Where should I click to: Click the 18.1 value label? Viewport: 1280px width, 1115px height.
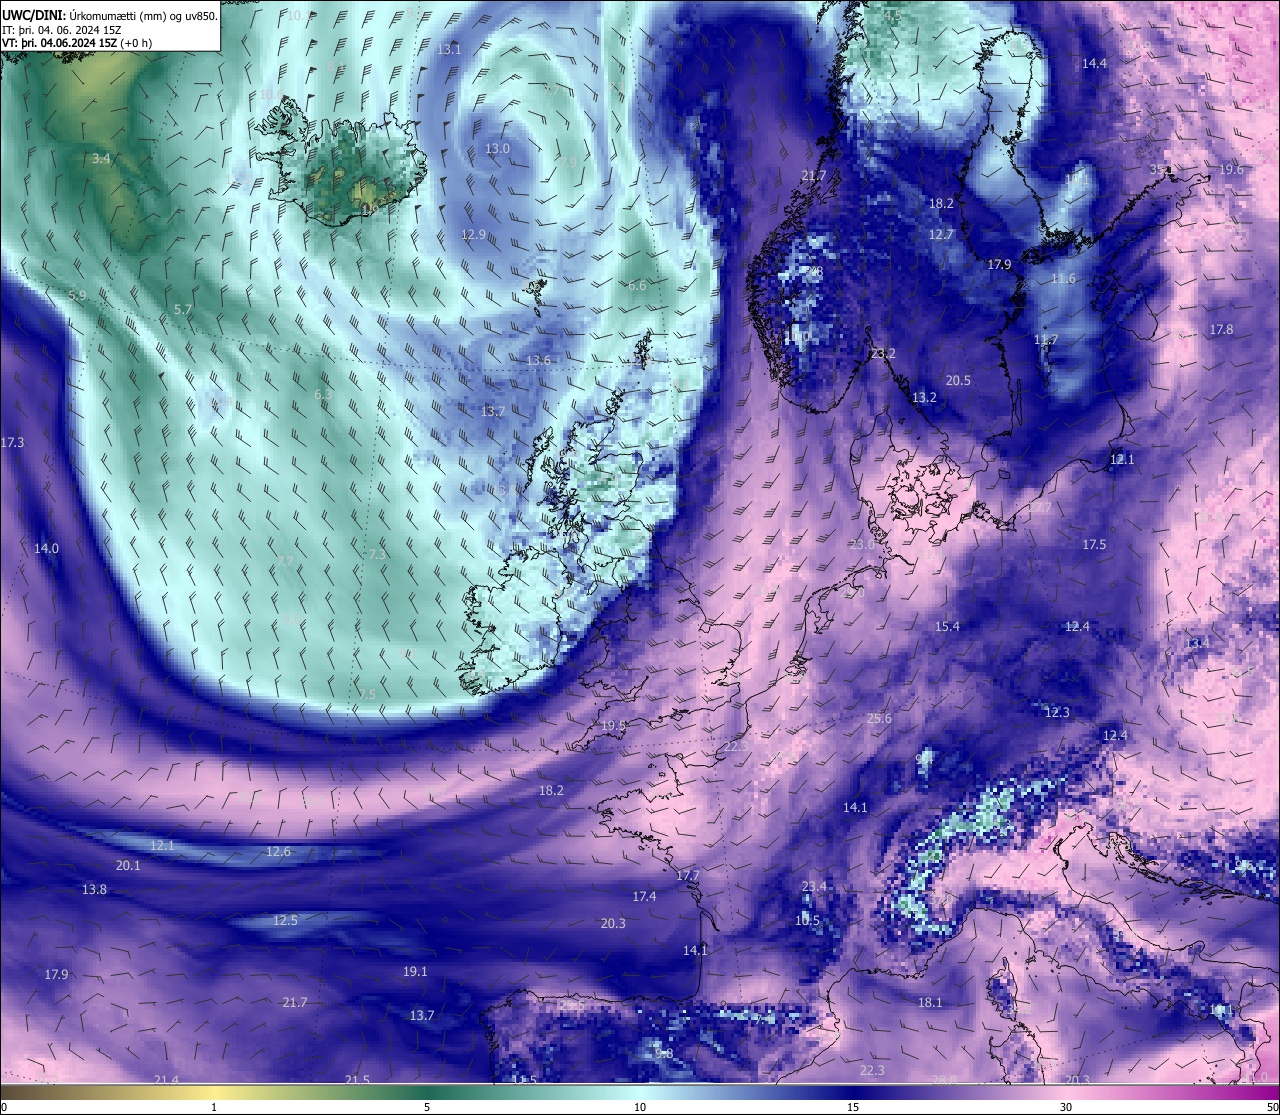pos(930,1002)
